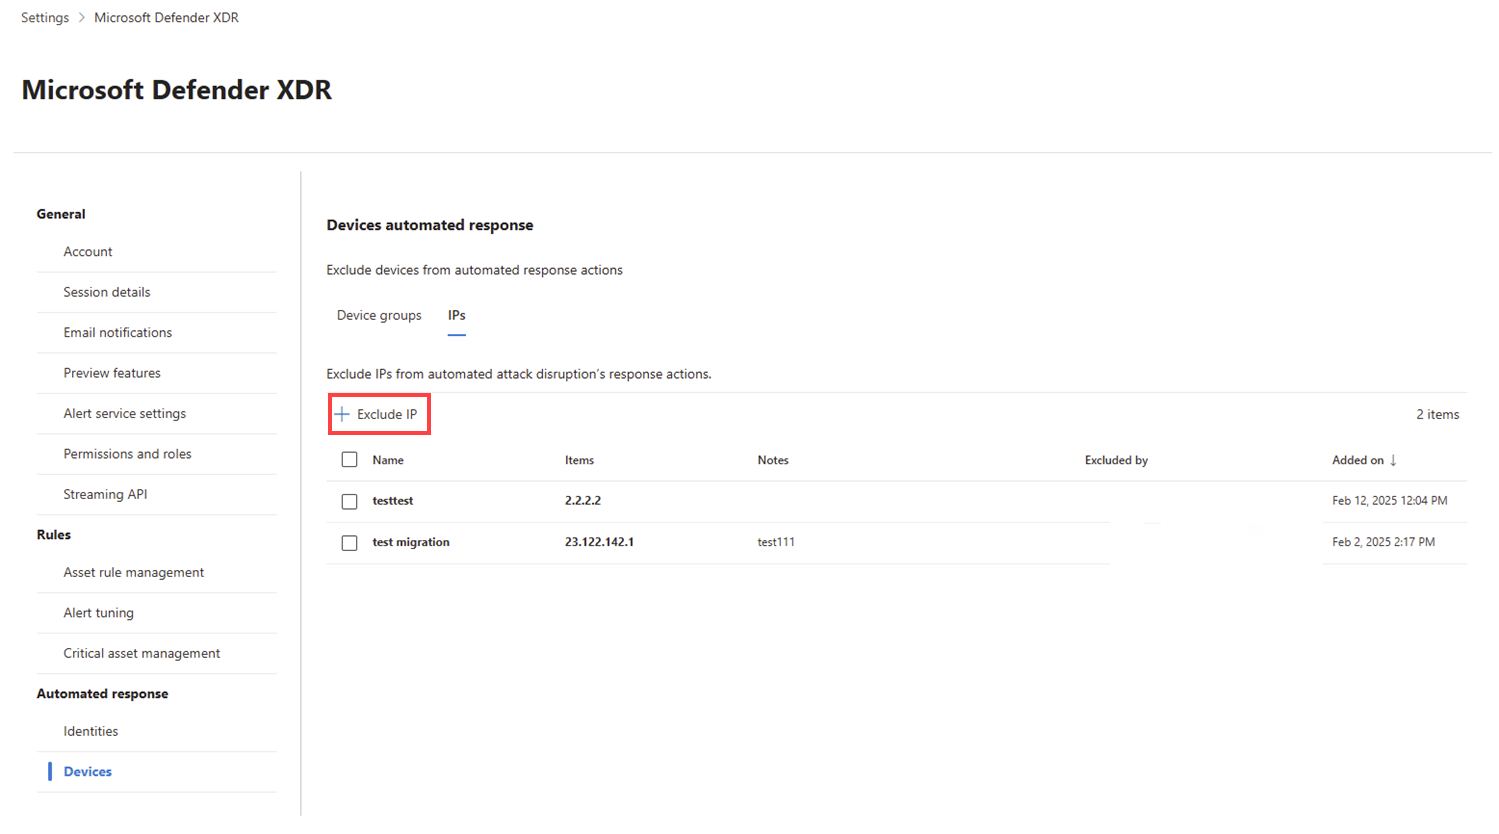Open Identities automated response
1499x834 pixels.
[91, 732]
